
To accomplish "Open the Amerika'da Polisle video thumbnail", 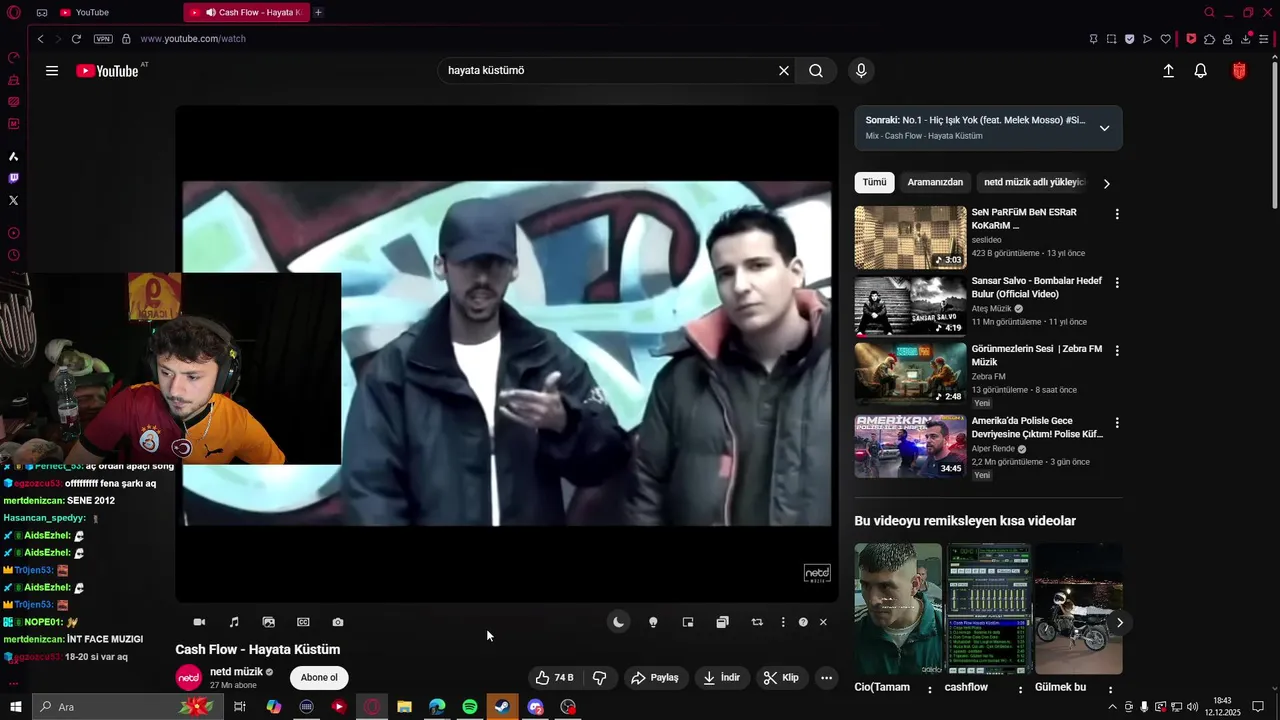I will 910,446.
